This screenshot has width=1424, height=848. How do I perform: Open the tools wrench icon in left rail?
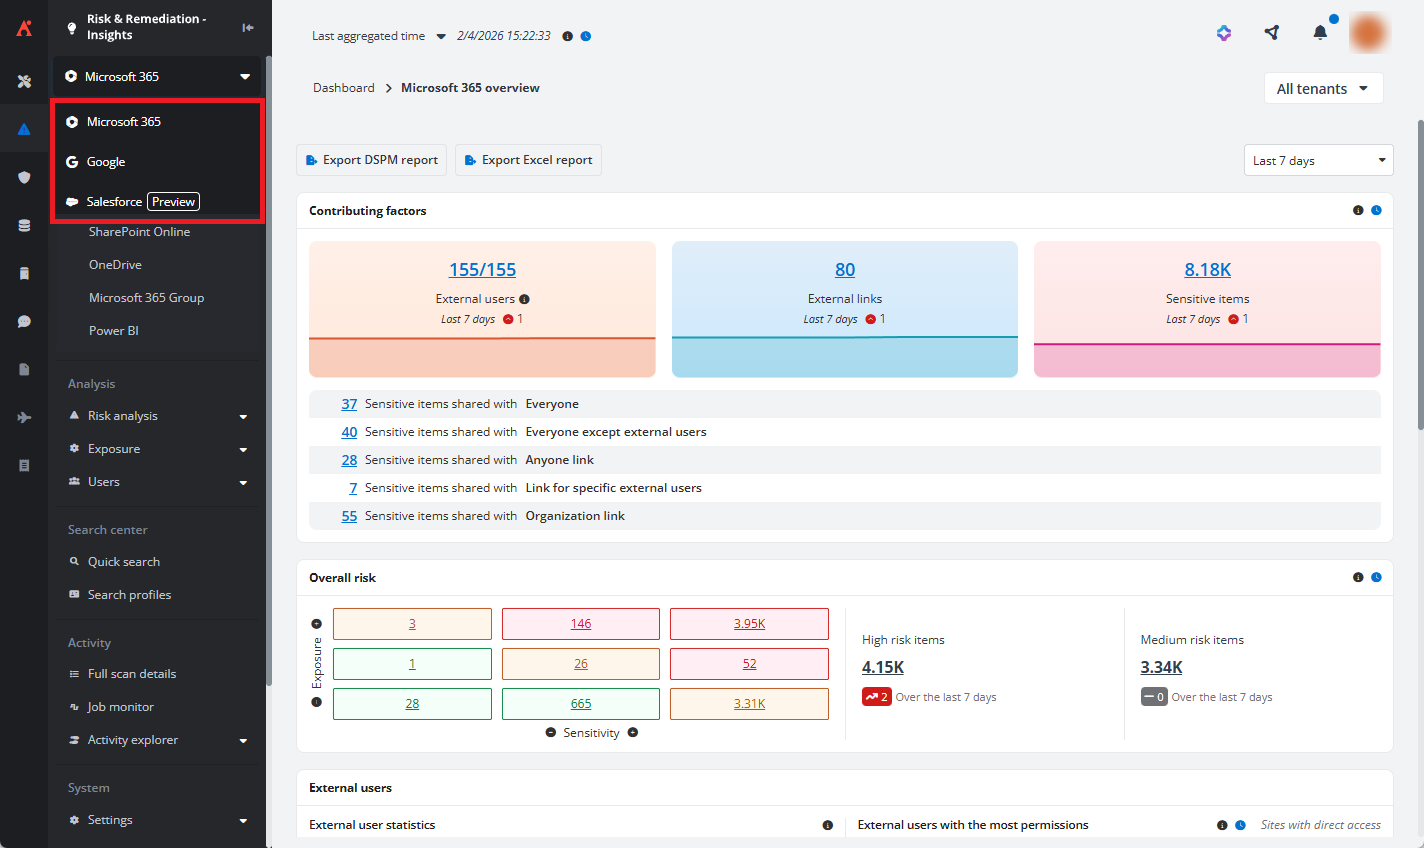(x=24, y=81)
